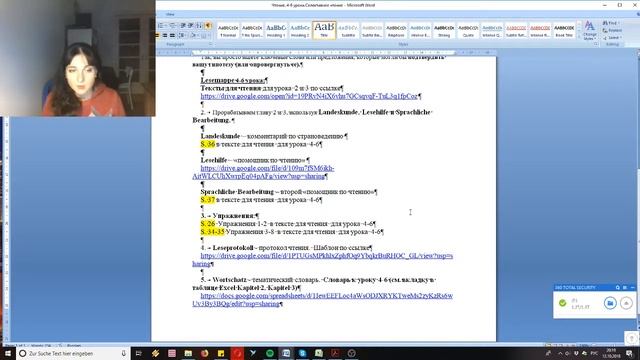Click the taskbar search box
640x360 pixels.
[73, 353]
